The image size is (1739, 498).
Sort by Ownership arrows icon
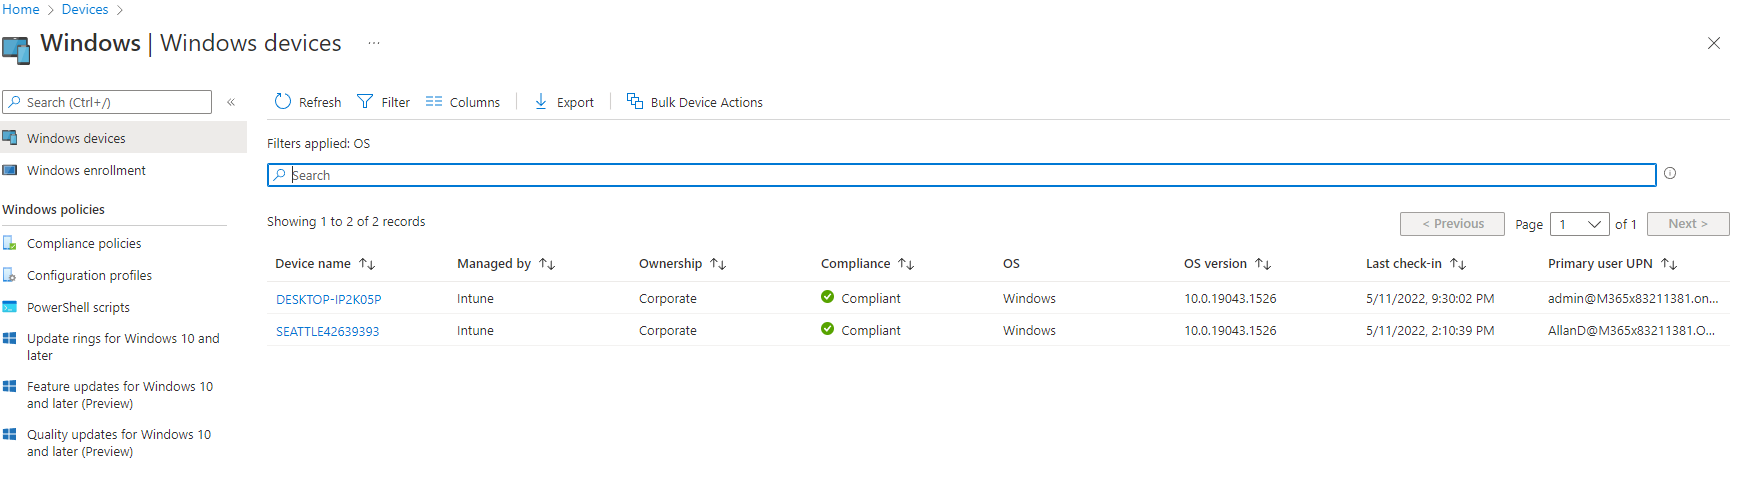point(718,264)
